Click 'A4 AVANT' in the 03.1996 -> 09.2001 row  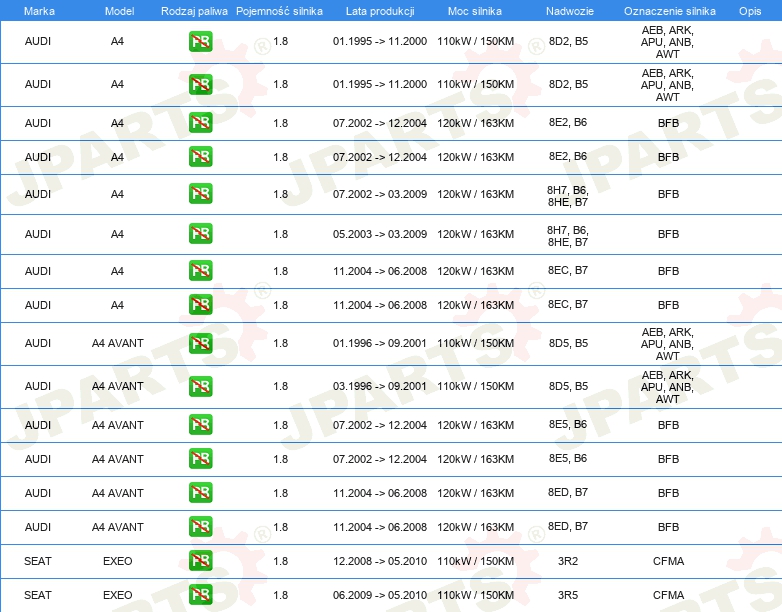[x=118, y=386]
